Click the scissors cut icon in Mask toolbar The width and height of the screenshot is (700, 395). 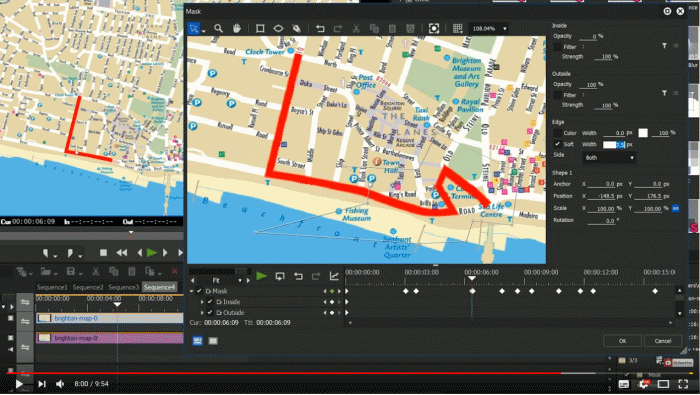(x=356, y=29)
